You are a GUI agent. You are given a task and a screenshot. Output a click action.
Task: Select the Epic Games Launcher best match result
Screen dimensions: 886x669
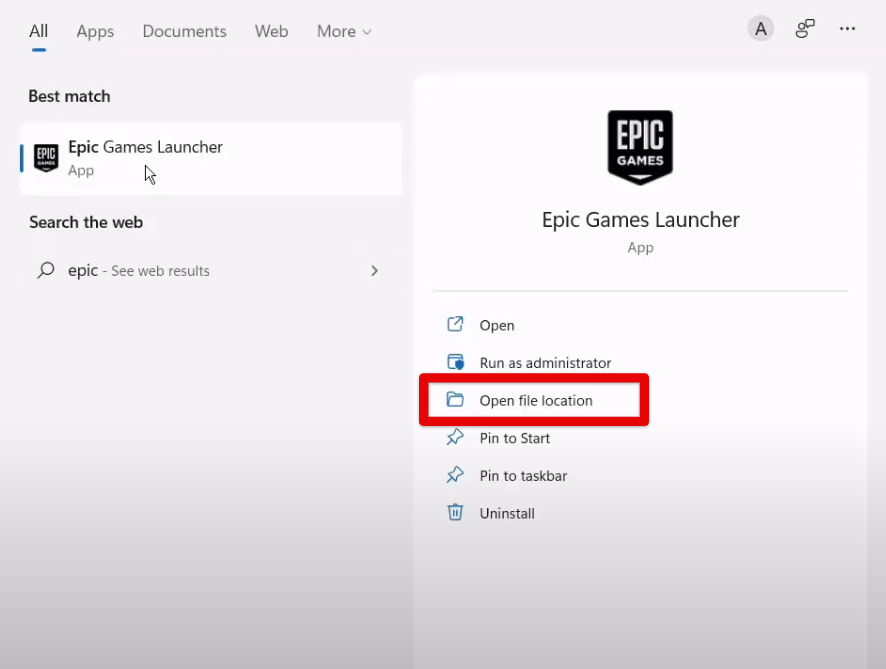pos(211,159)
